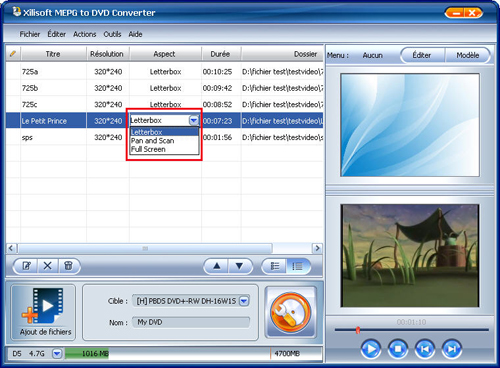Select the sps row title

click(27, 137)
